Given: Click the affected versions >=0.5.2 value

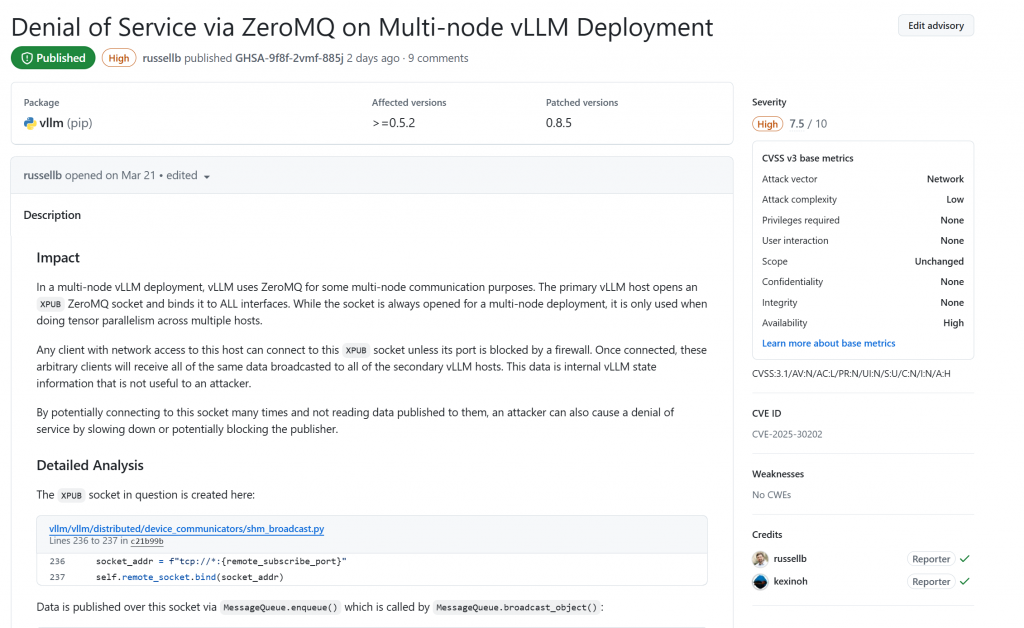Looking at the screenshot, I should click(x=394, y=123).
